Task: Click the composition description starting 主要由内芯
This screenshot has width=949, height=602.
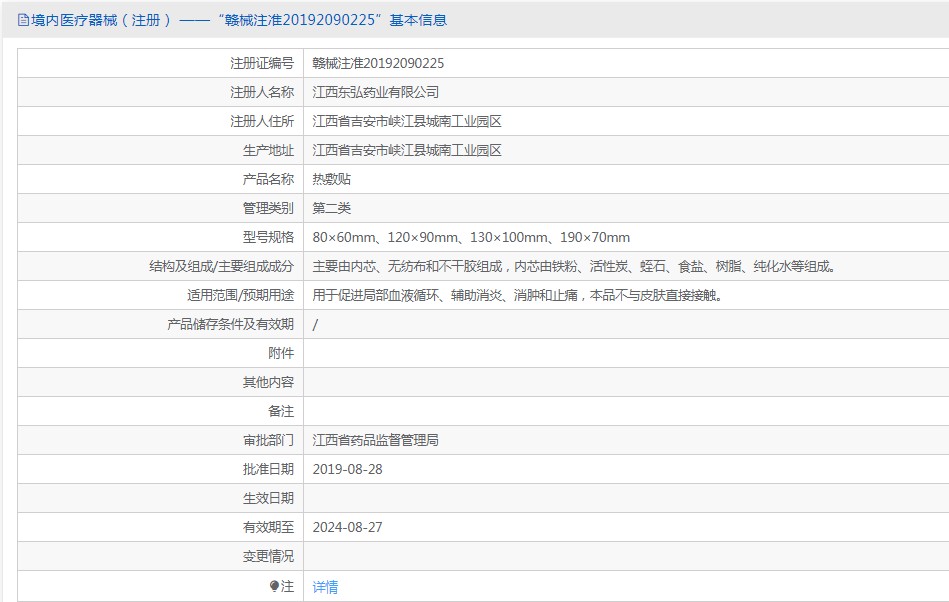Action: coord(574,266)
